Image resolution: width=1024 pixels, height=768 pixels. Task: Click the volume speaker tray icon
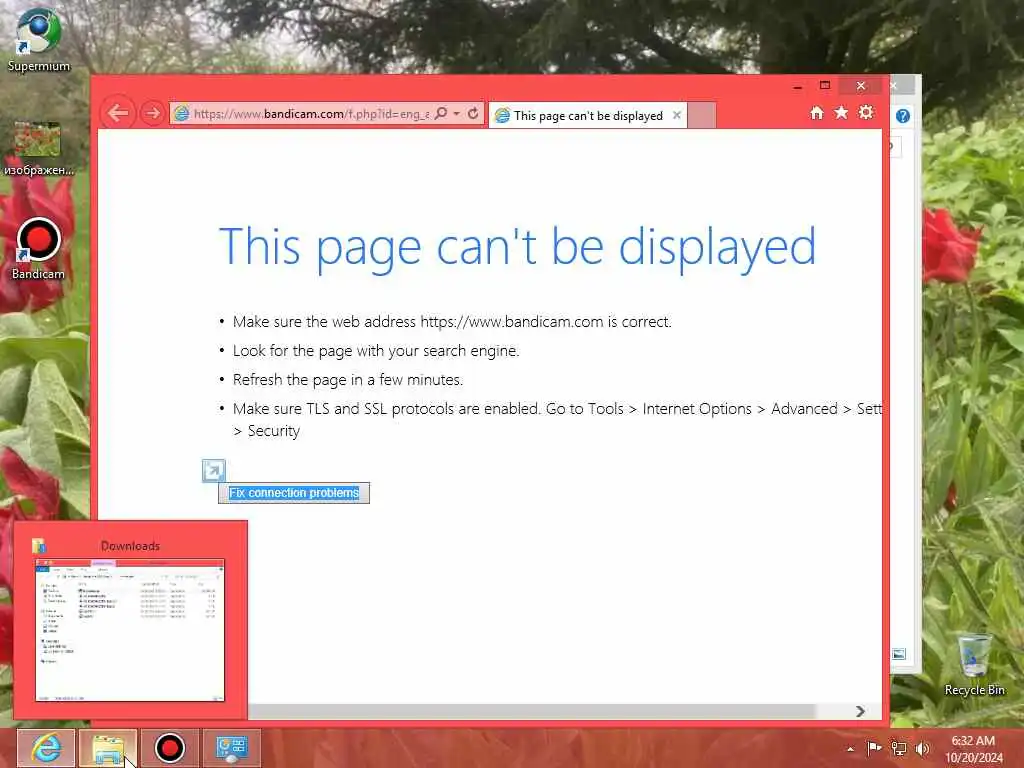[x=922, y=749]
